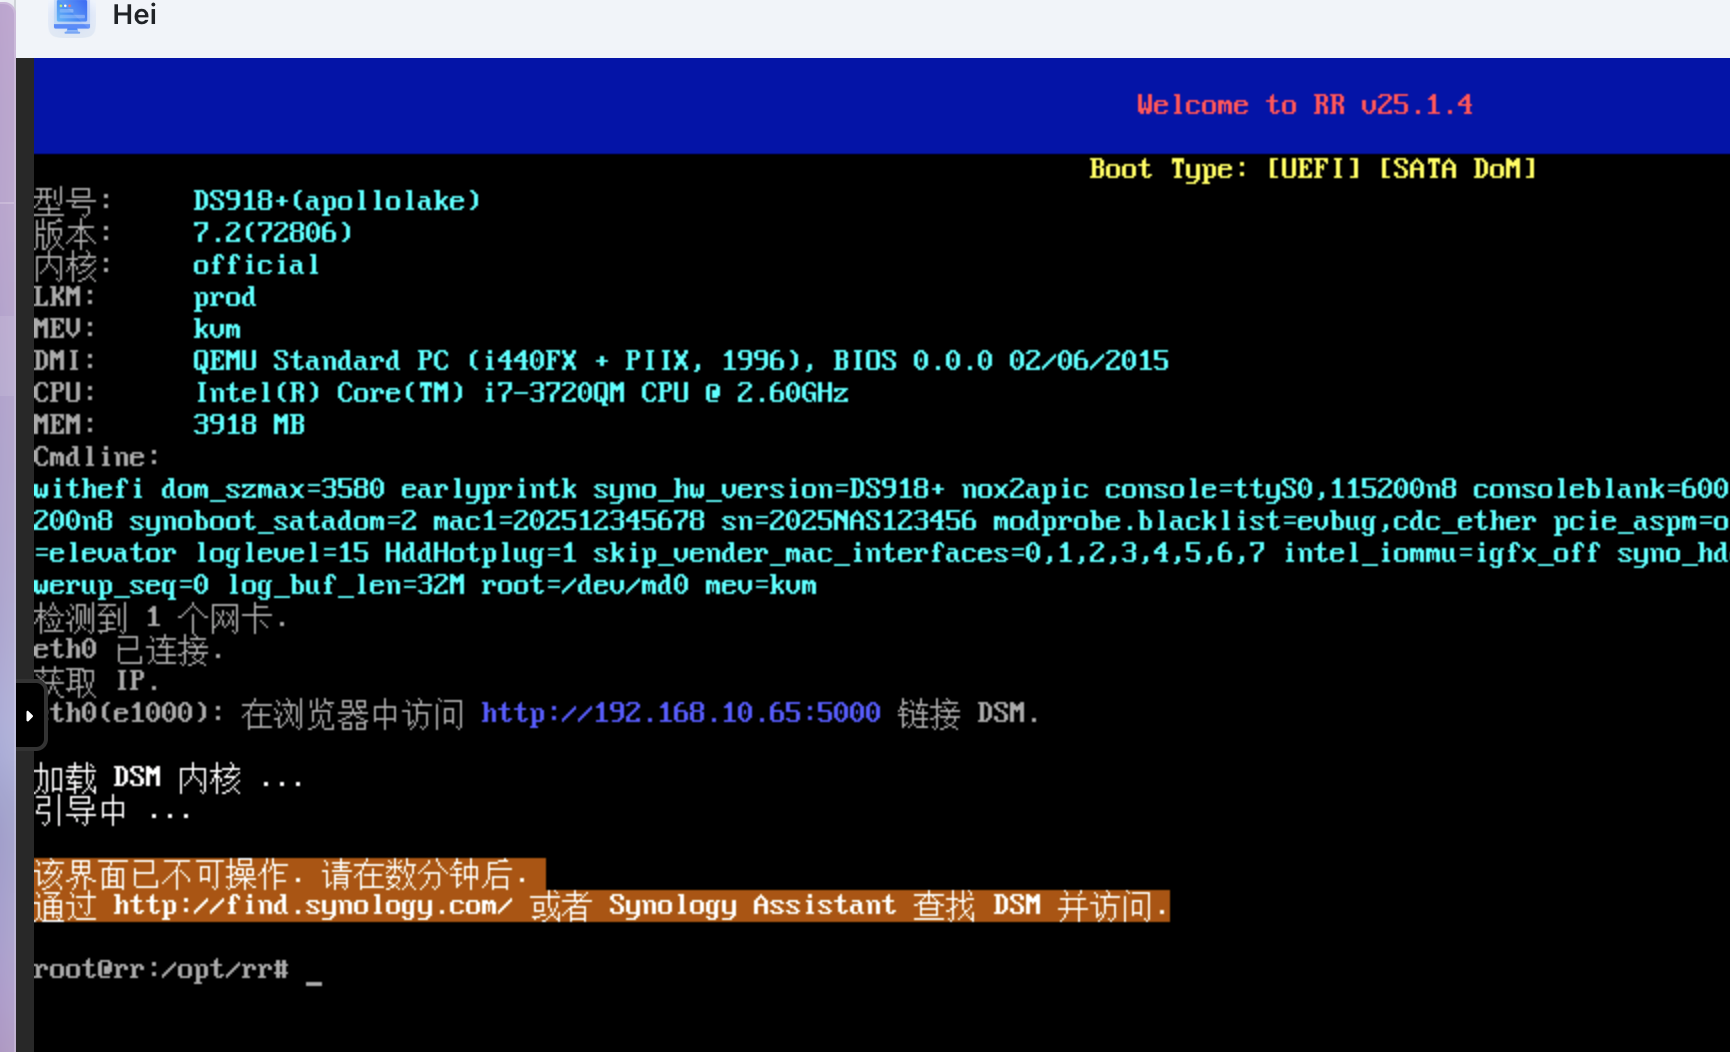Click the 'root@rr:/opt/rr#' shell prompt

click(x=161, y=969)
